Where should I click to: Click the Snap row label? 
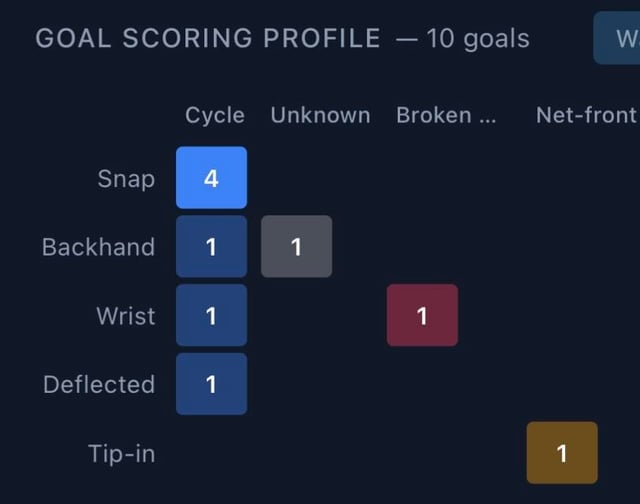pyautogui.click(x=126, y=179)
